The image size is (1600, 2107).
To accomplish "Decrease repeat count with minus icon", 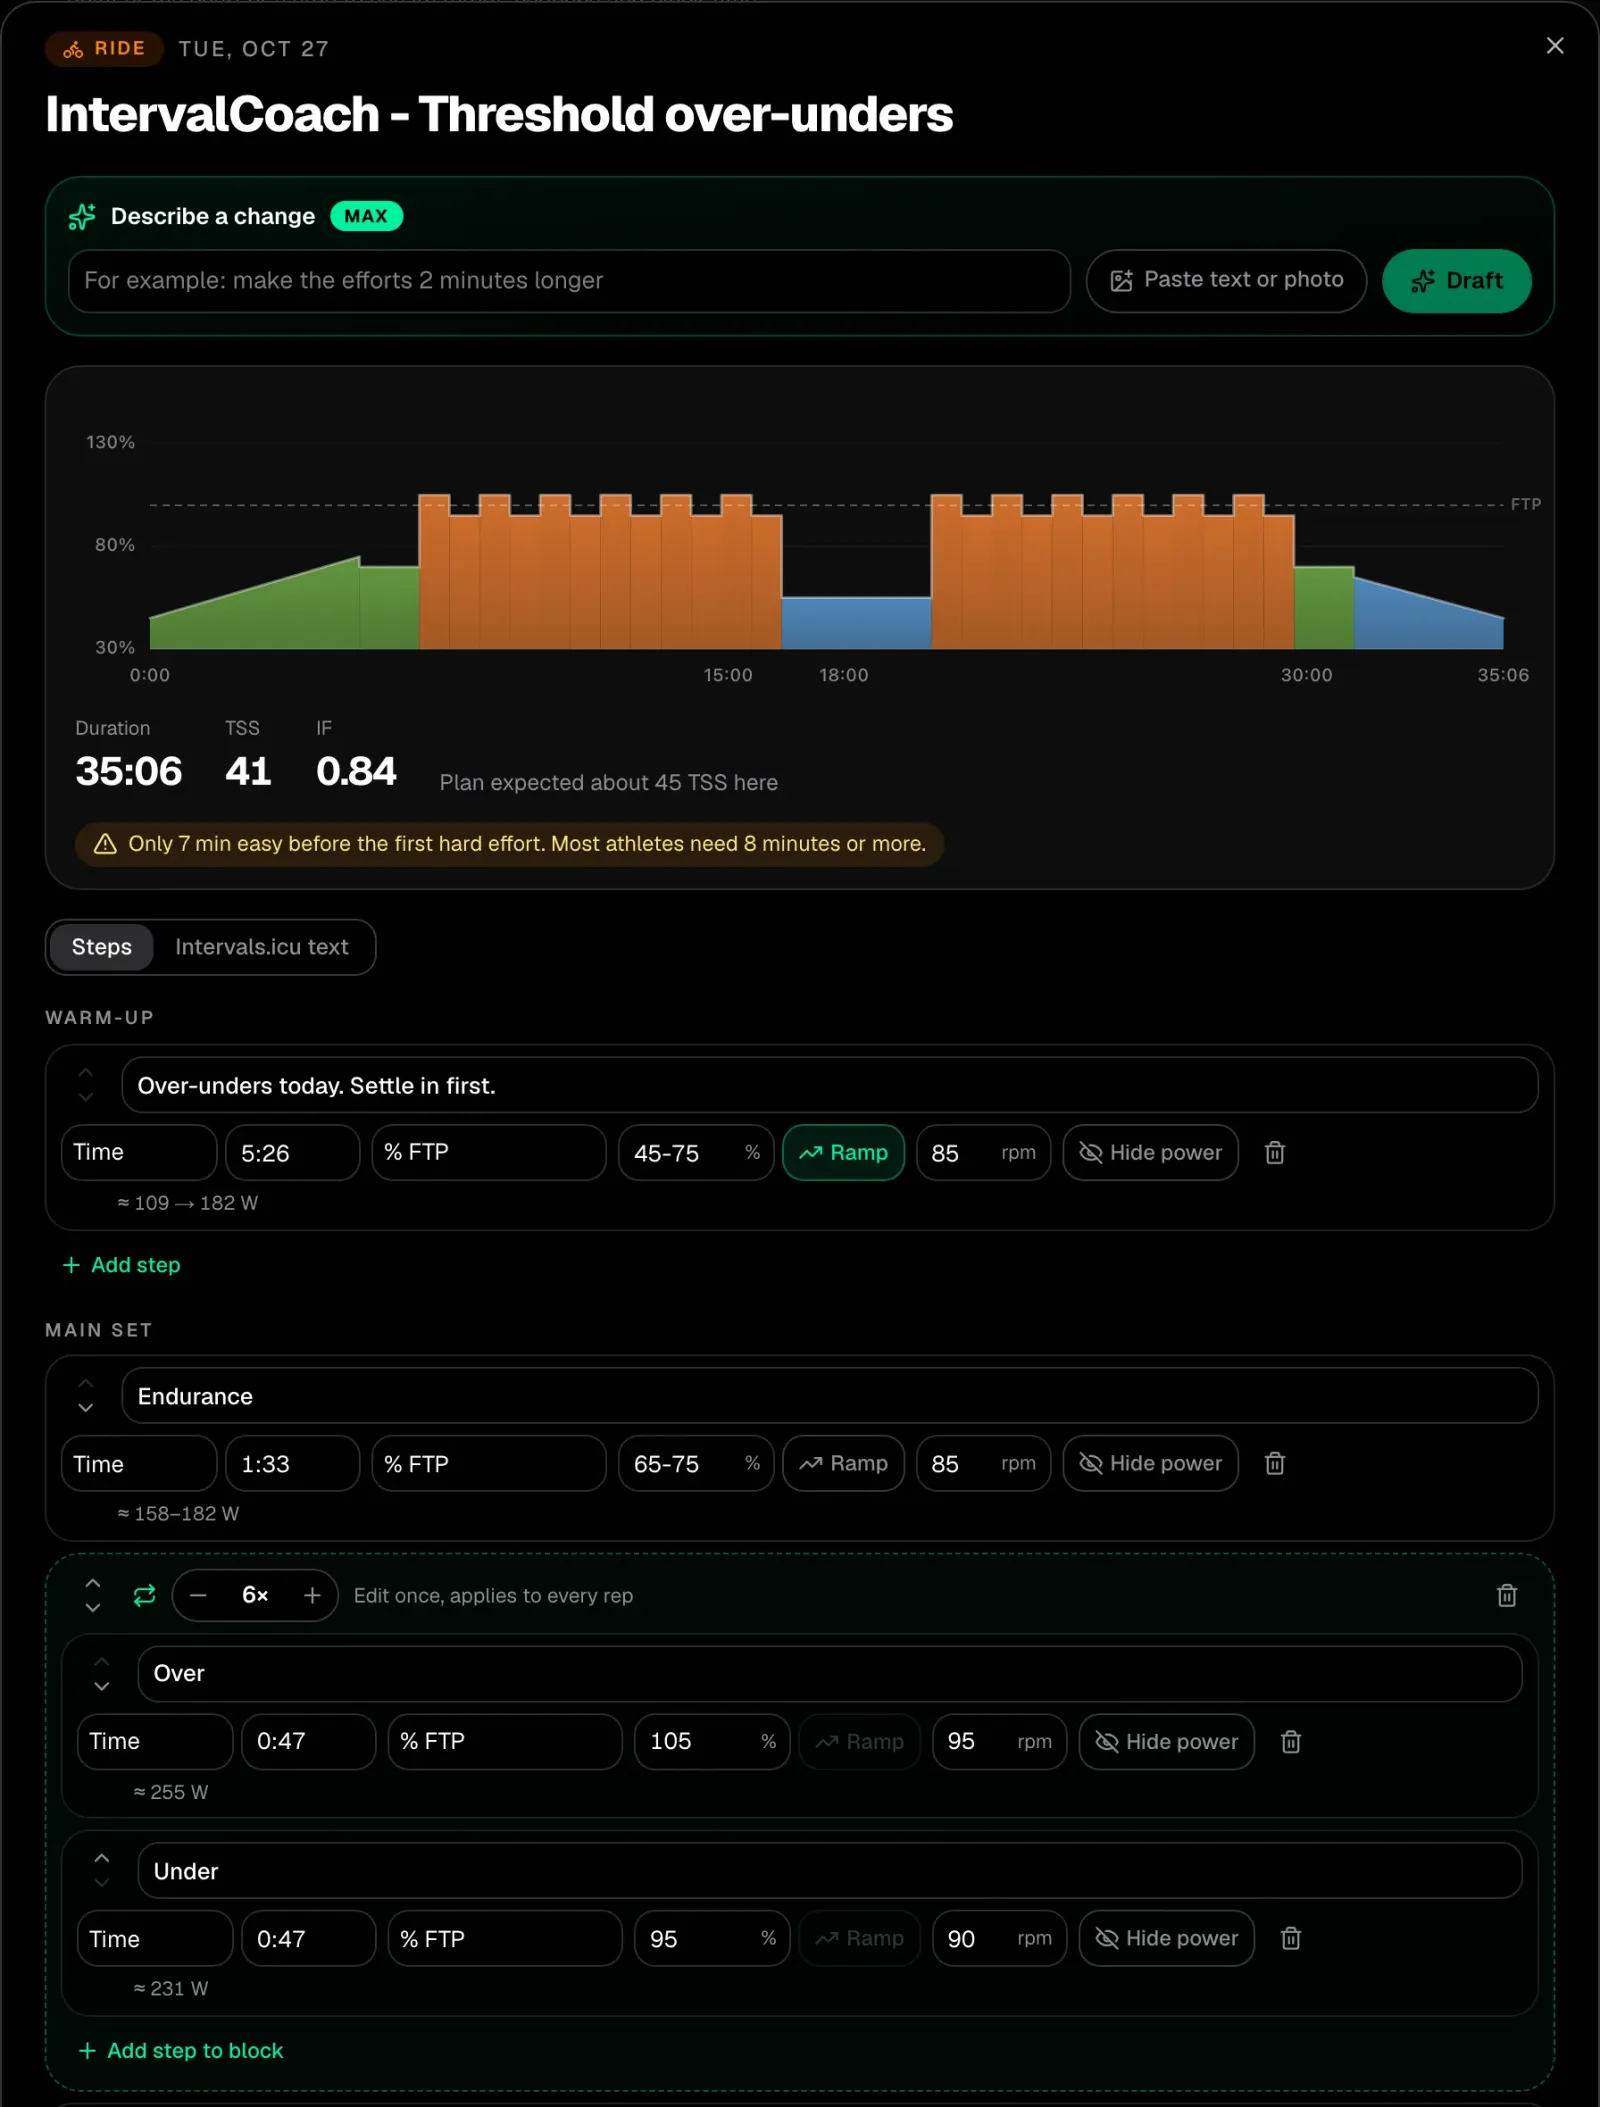I will coord(198,1595).
